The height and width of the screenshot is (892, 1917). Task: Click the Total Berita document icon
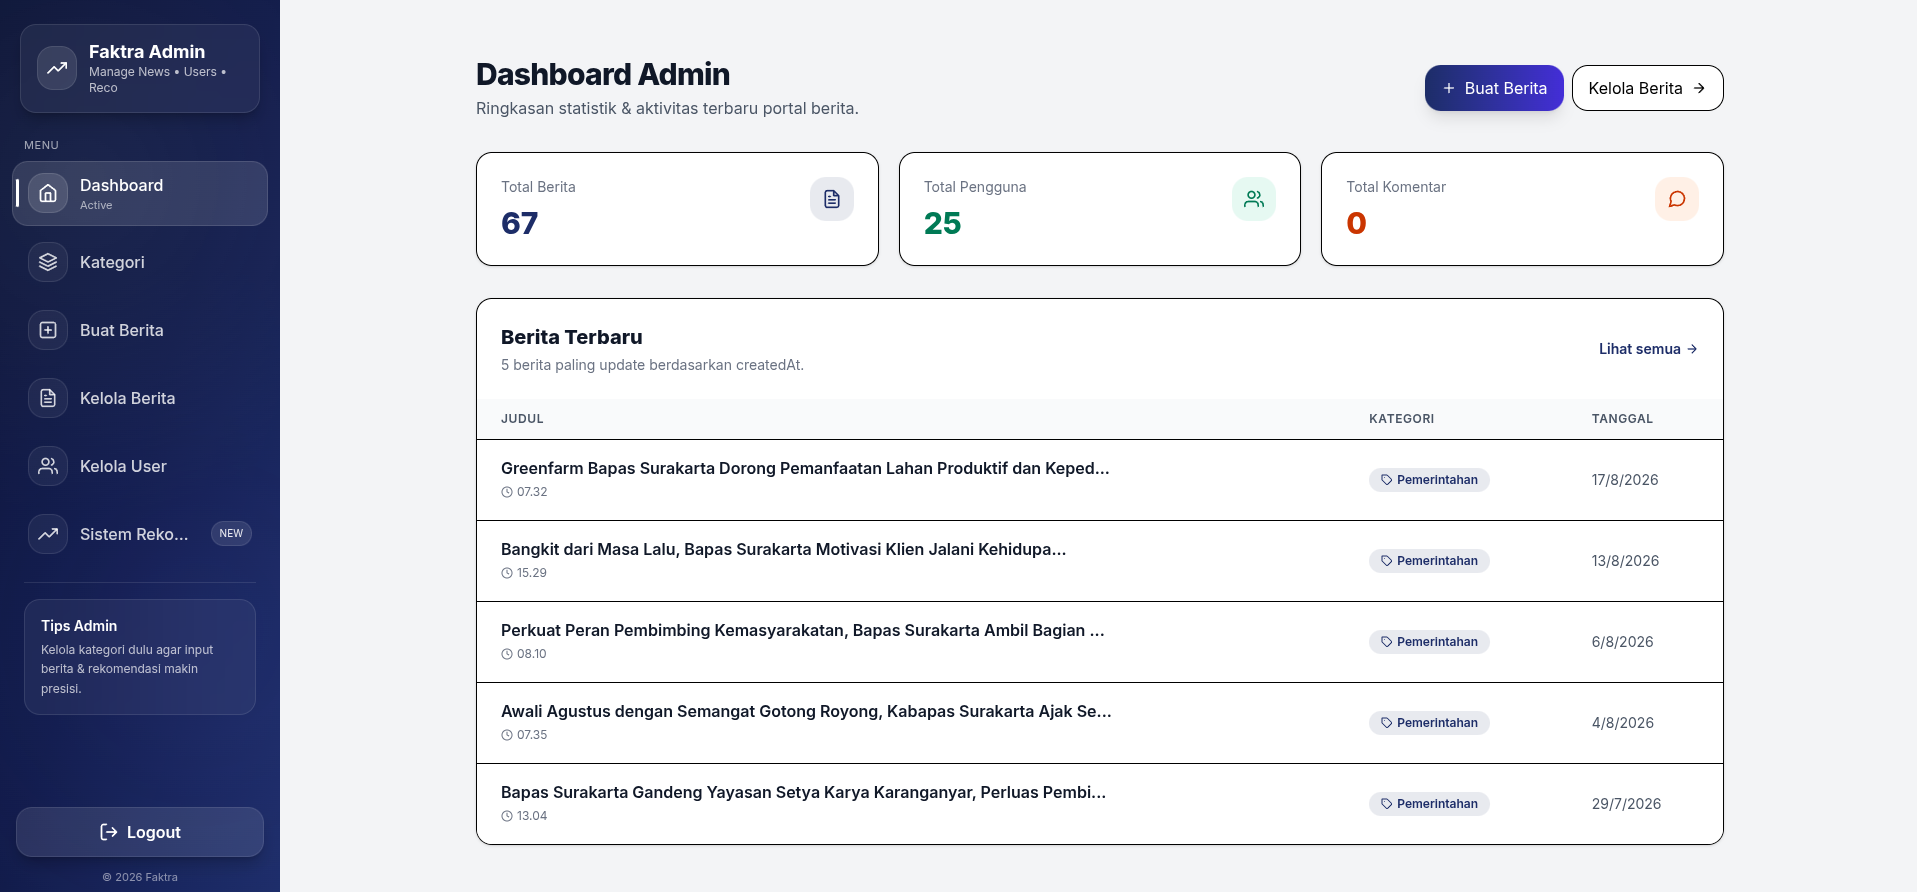832,199
